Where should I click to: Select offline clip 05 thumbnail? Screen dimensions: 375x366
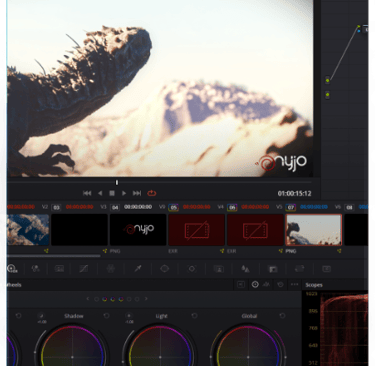point(197,230)
